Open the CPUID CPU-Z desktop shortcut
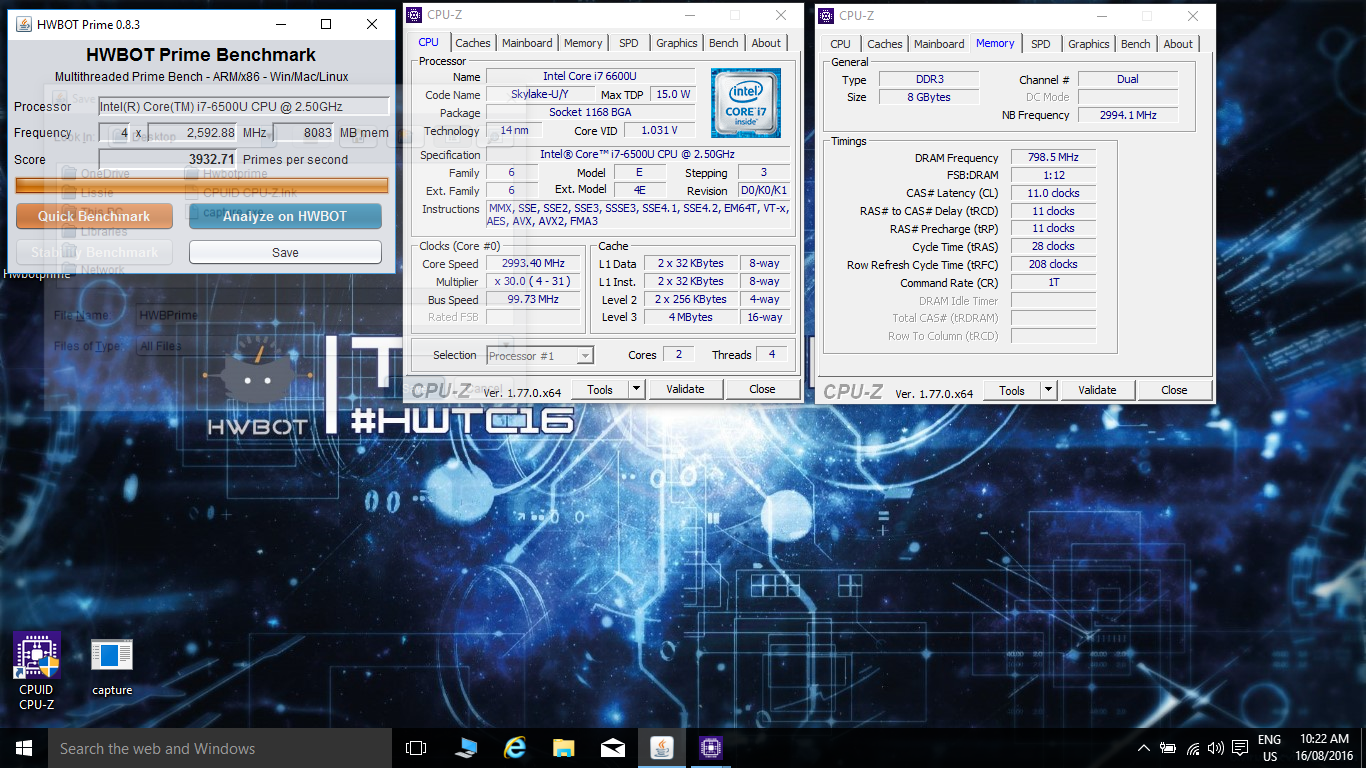Image resolution: width=1366 pixels, height=768 pixels. pyautogui.click(x=36, y=671)
